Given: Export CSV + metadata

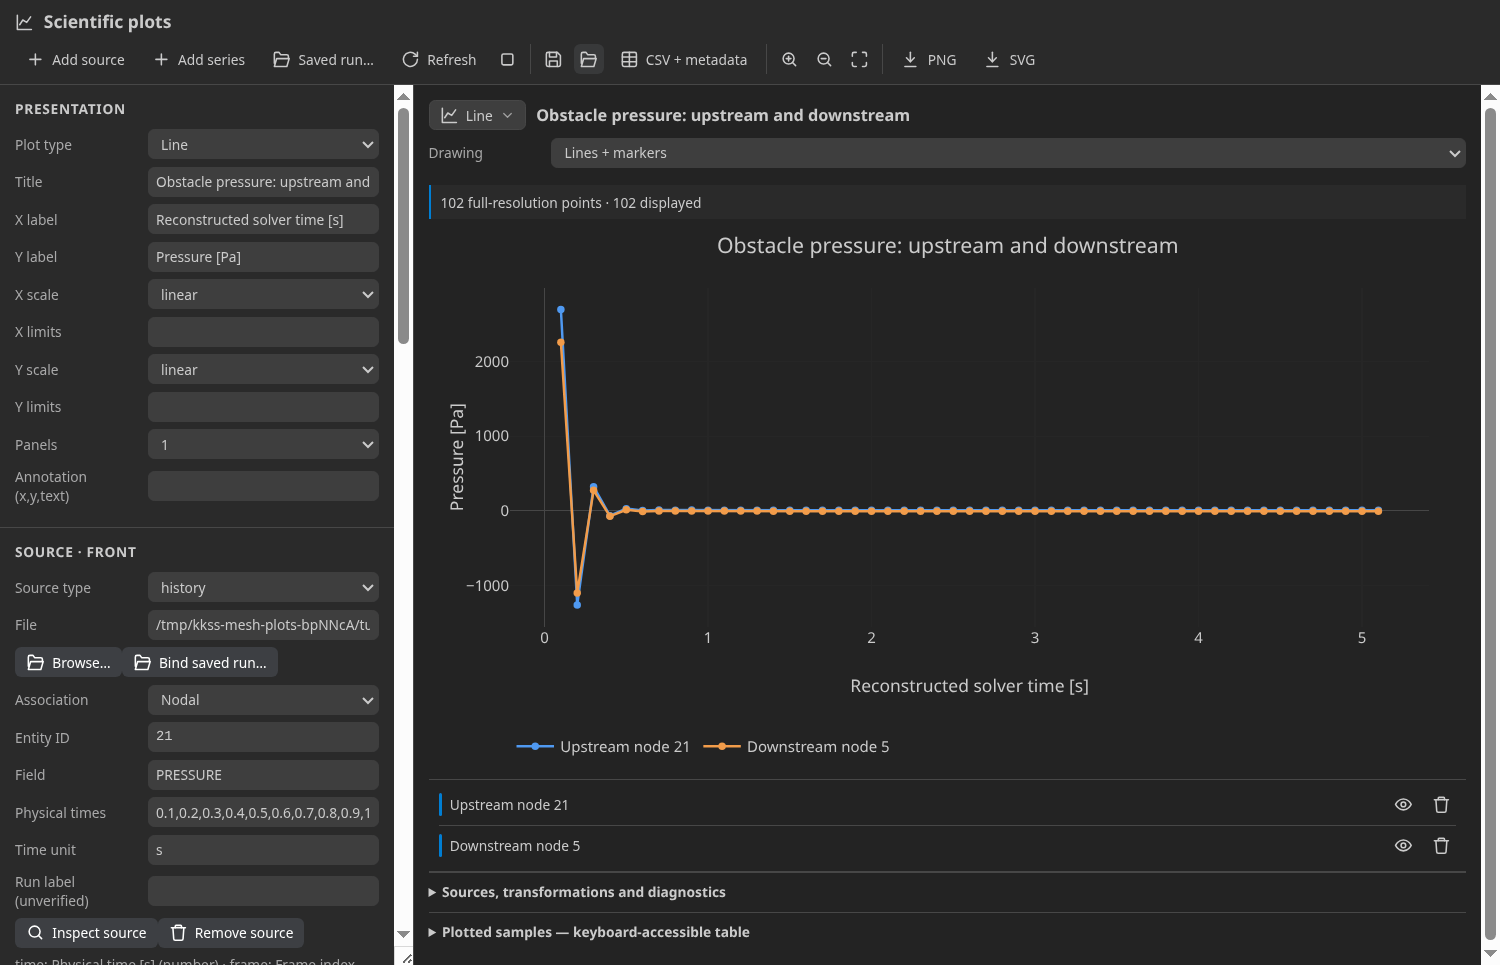Looking at the screenshot, I should [x=684, y=60].
